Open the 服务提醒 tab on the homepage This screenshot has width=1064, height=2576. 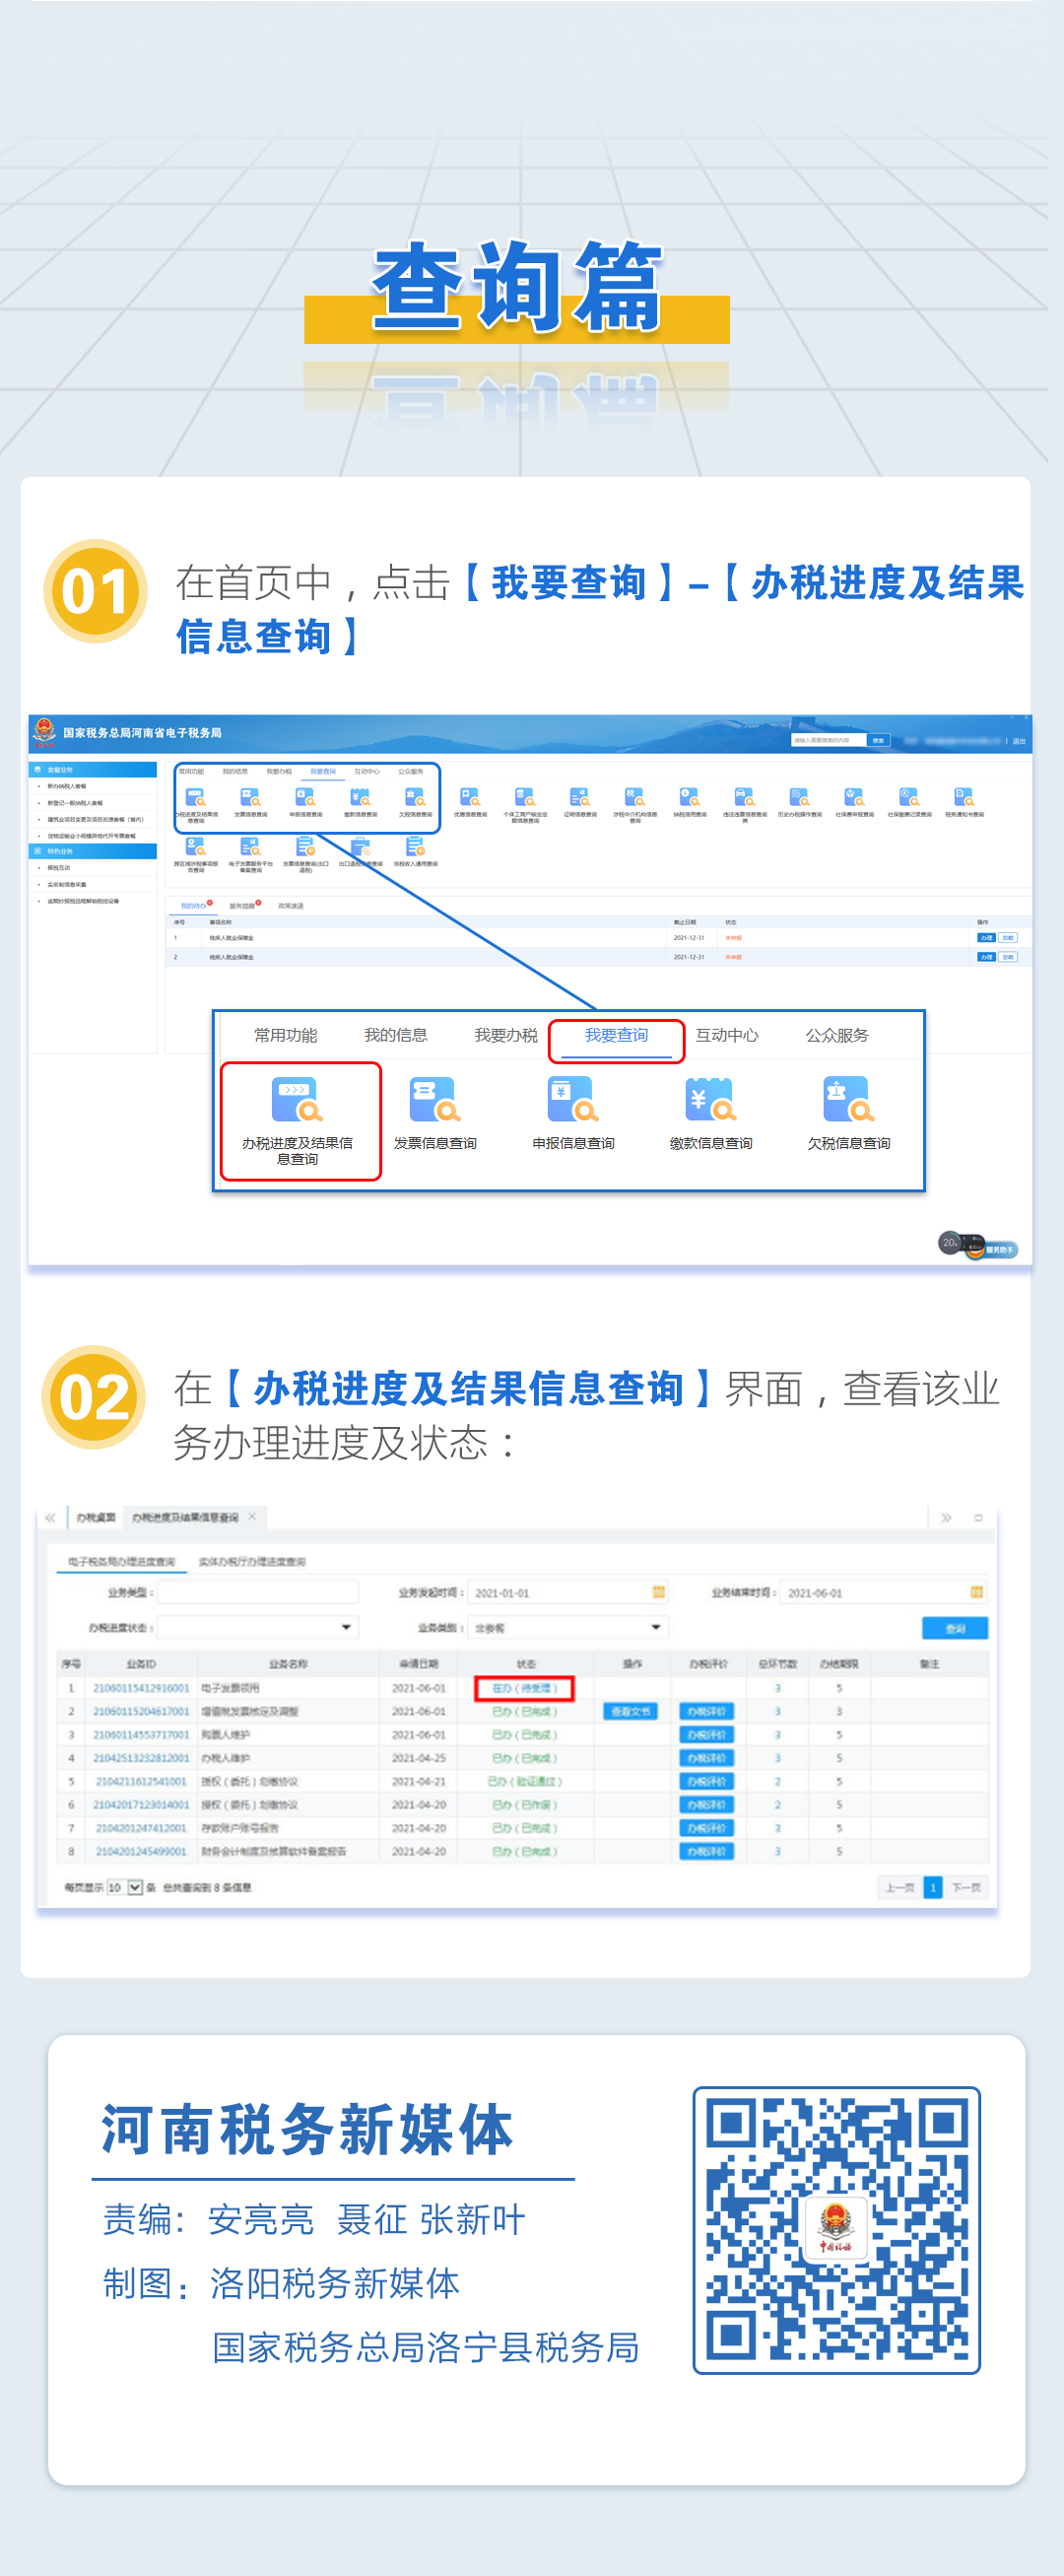point(243,906)
